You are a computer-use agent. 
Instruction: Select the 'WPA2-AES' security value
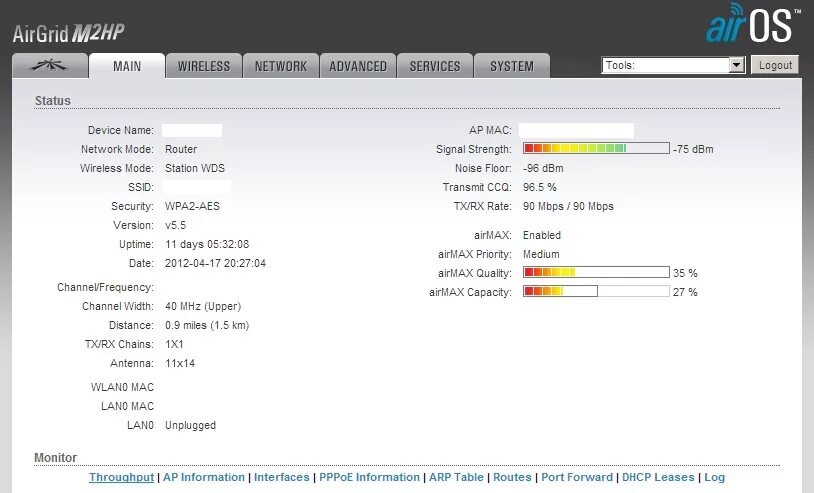pyautogui.click(x=192, y=206)
